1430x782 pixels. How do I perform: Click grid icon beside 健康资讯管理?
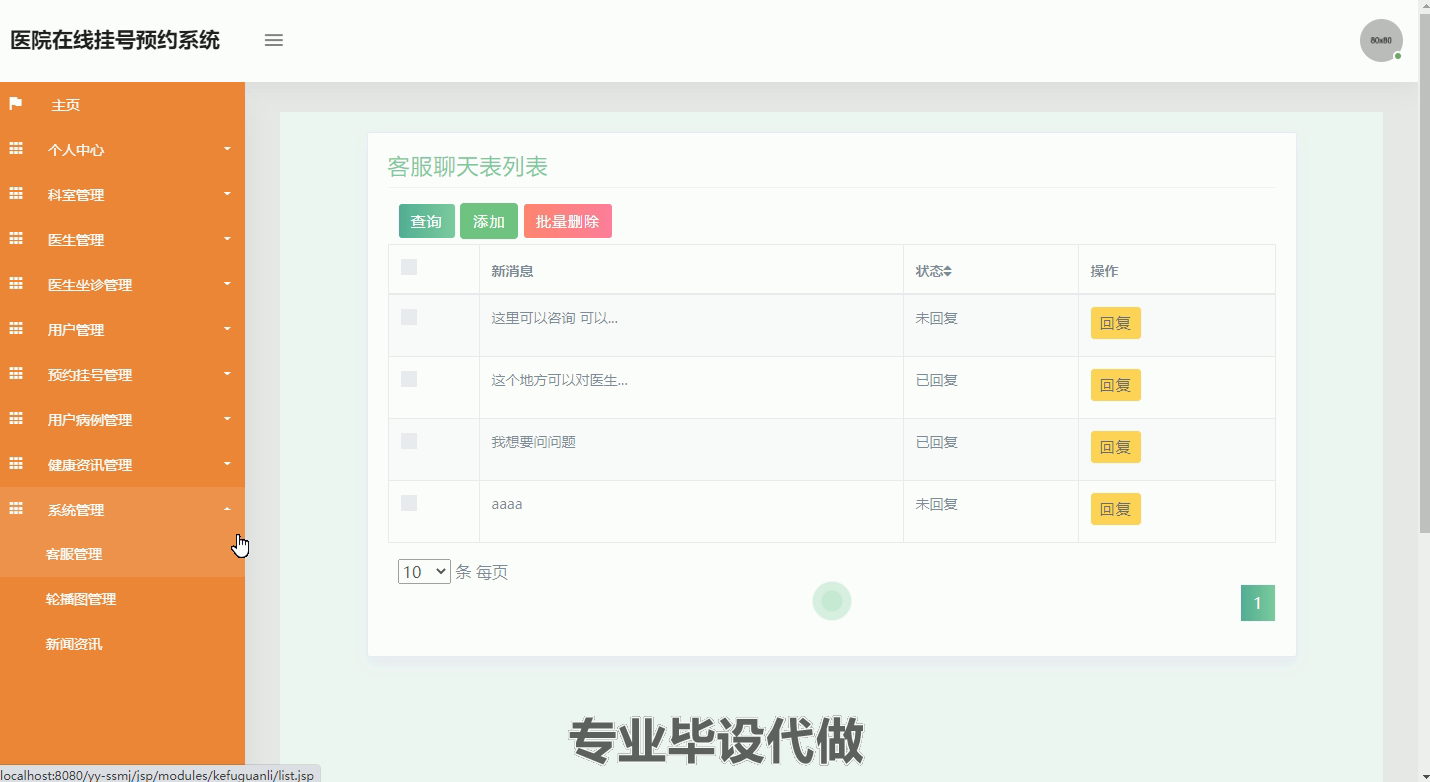pyautogui.click(x=16, y=464)
